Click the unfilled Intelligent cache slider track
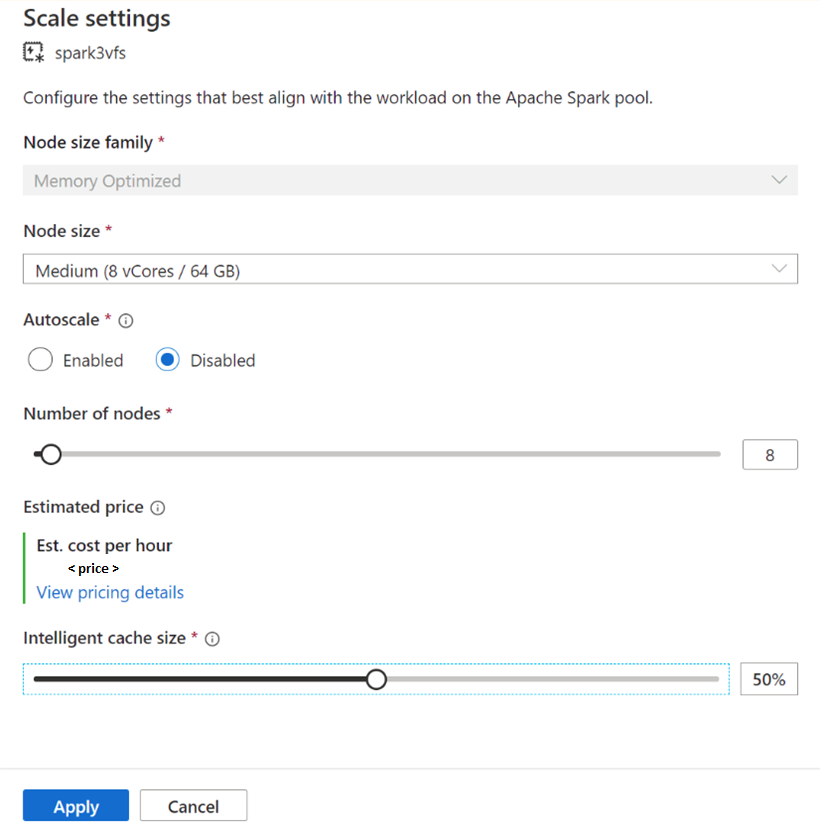 pyautogui.click(x=550, y=680)
